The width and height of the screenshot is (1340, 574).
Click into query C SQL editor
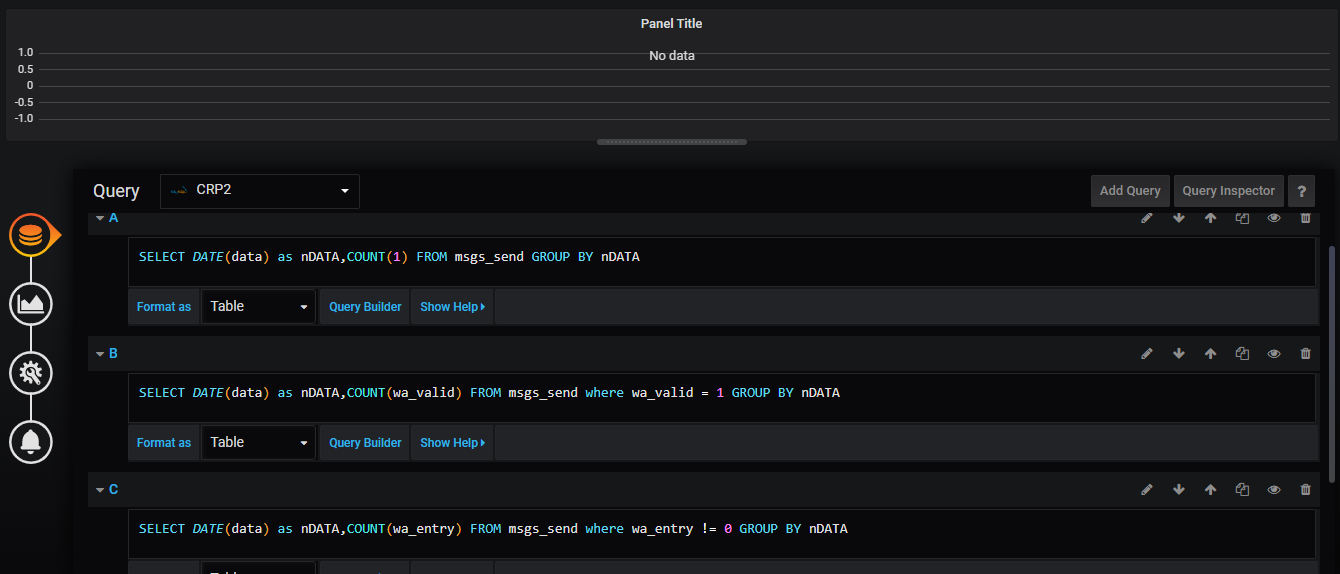pos(721,534)
